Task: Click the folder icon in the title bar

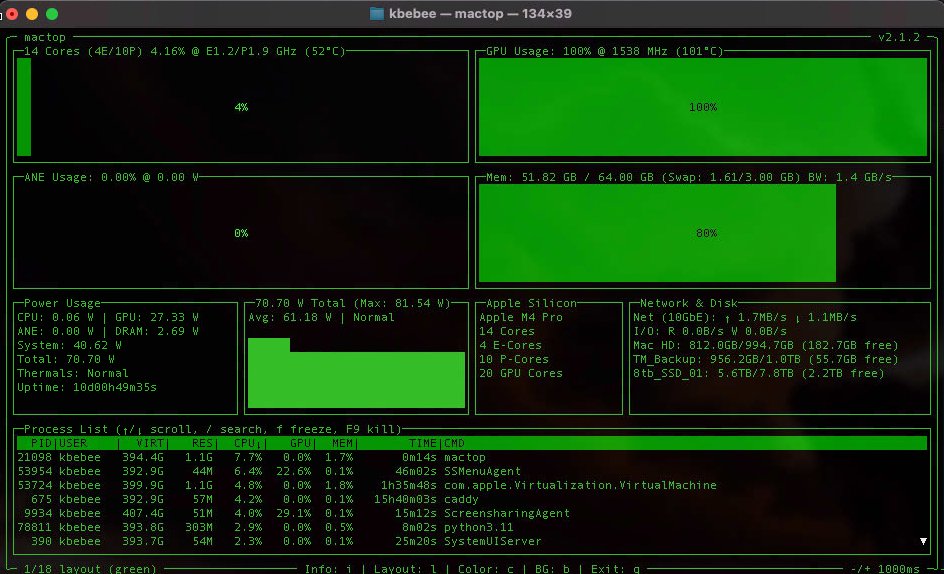Action: 377,14
